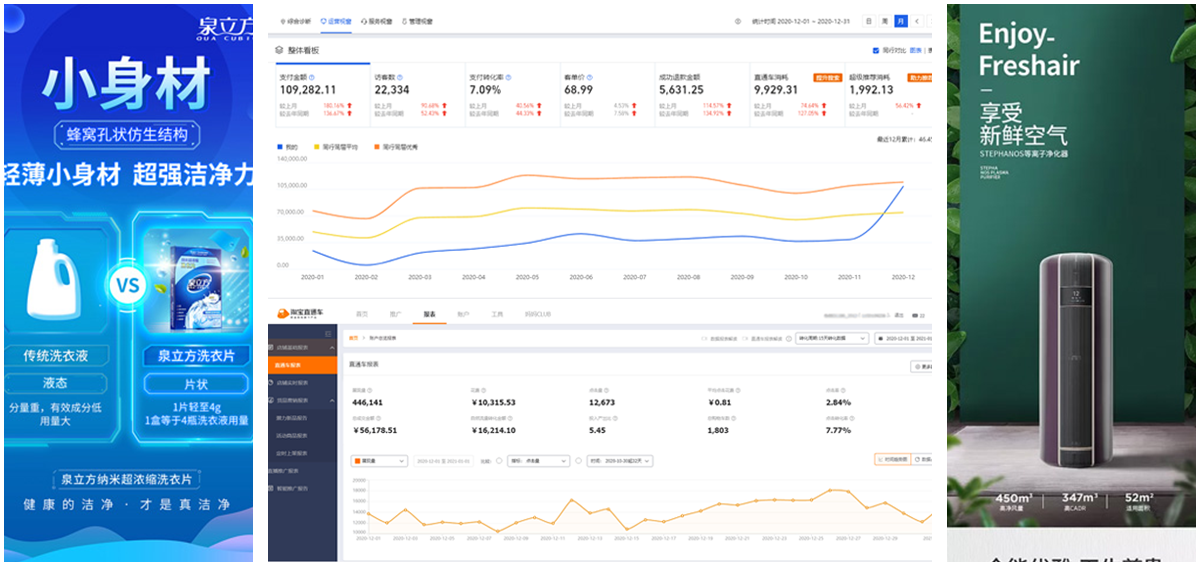Open the 妈妈CLUB menu in 直通车
The width and height of the screenshot is (1200, 566).
(537, 314)
